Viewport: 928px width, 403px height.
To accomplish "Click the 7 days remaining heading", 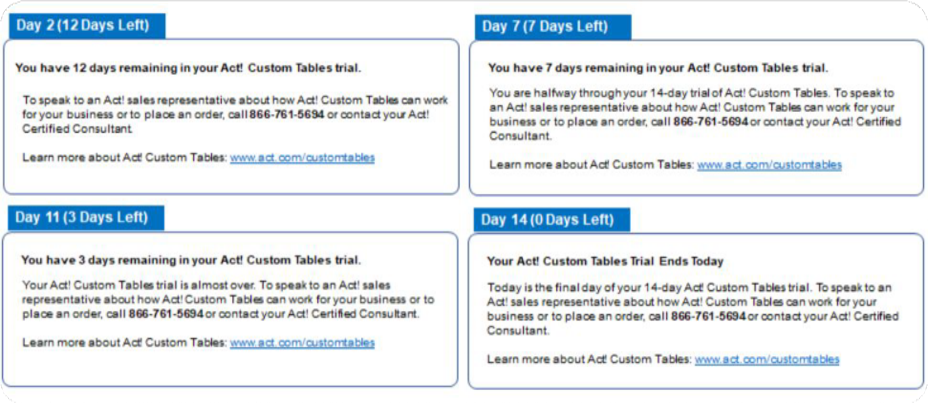I will point(658,68).
